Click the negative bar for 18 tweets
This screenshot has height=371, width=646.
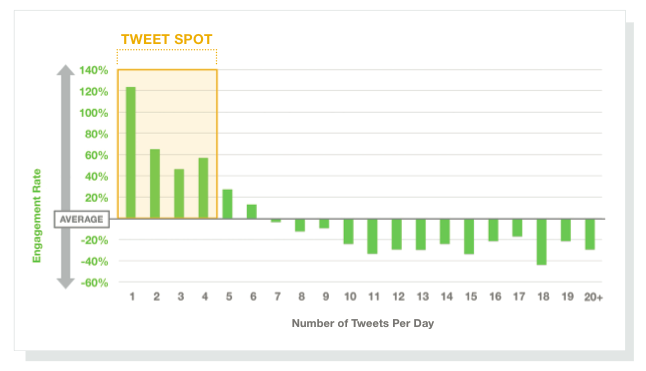541,242
